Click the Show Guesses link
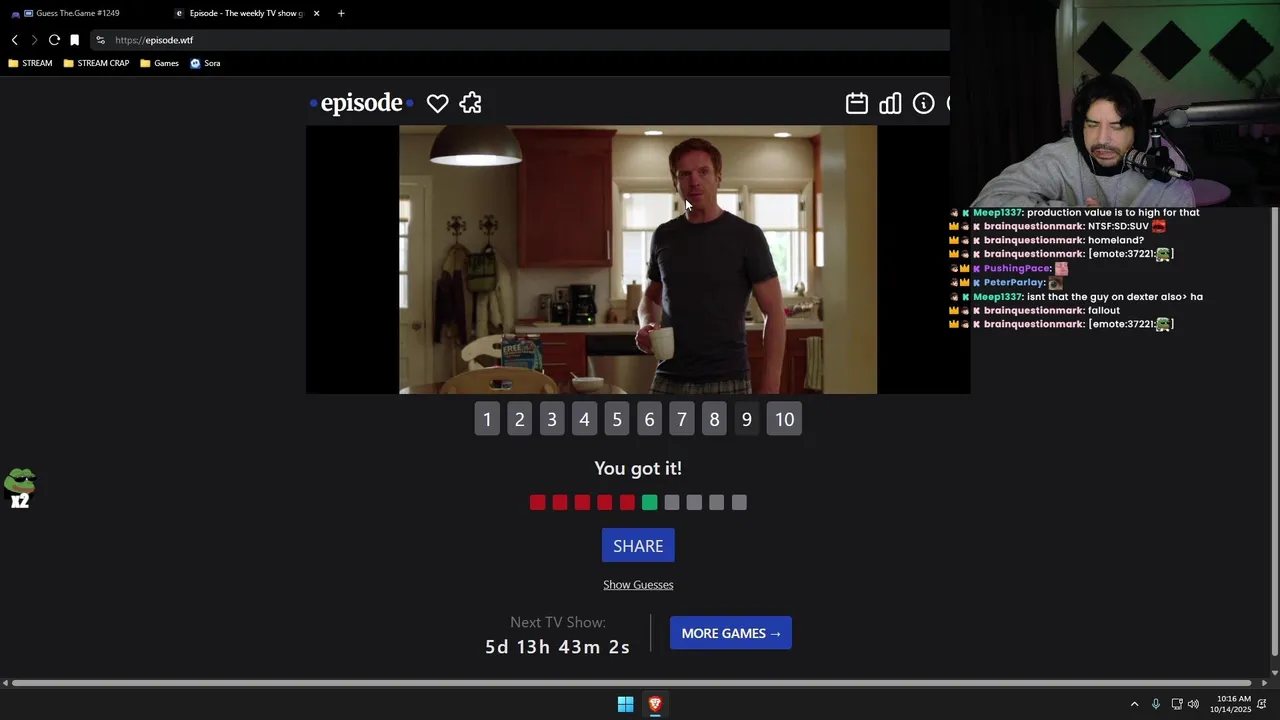The width and height of the screenshot is (1280, 720). click(x=638, y=585)
